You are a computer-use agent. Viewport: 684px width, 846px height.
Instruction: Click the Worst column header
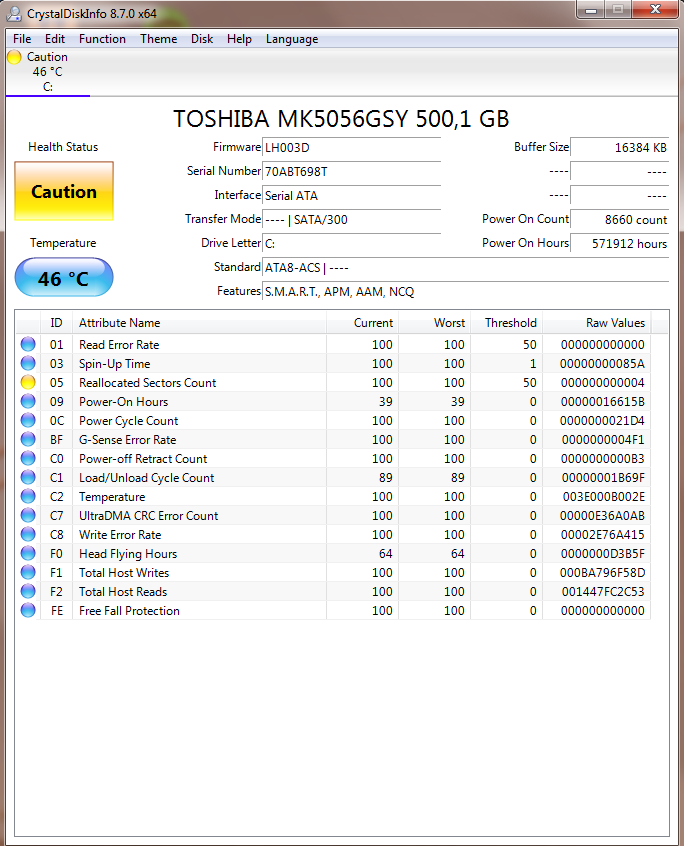tap(435, 323)
